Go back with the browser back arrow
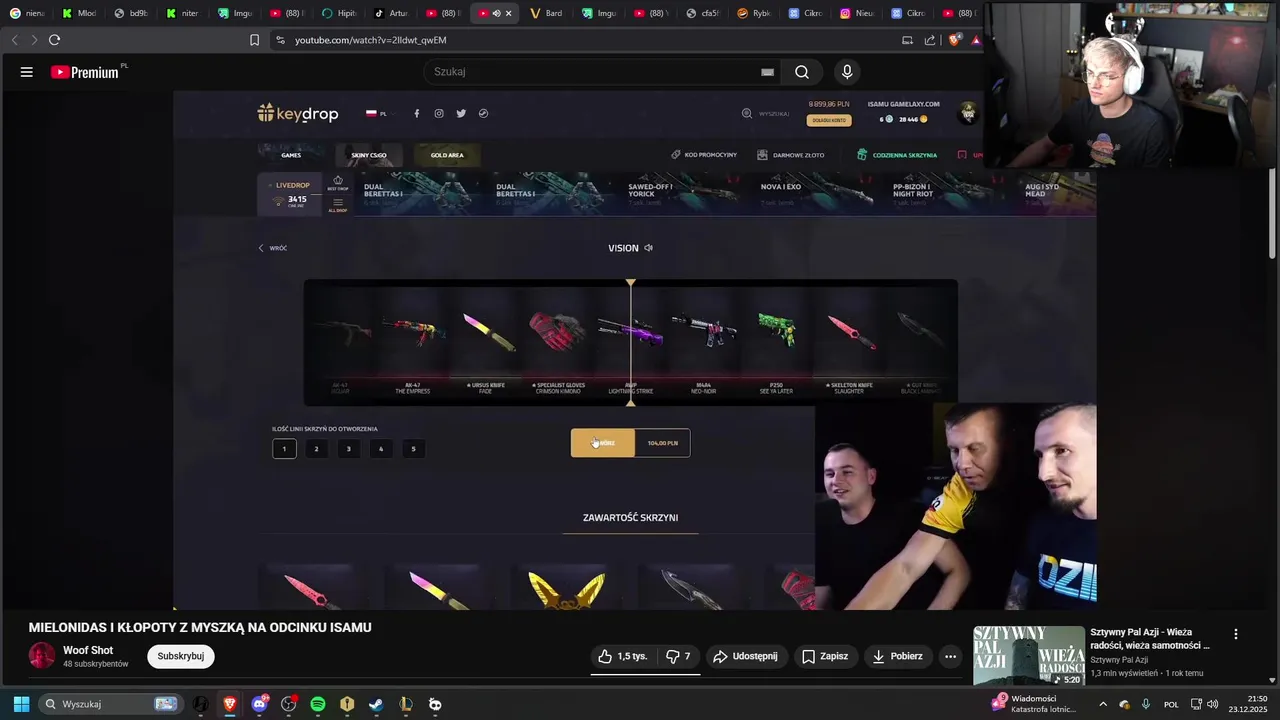Image resolution: width=1280 pixels, height=720 pixels. pos(14,40)
